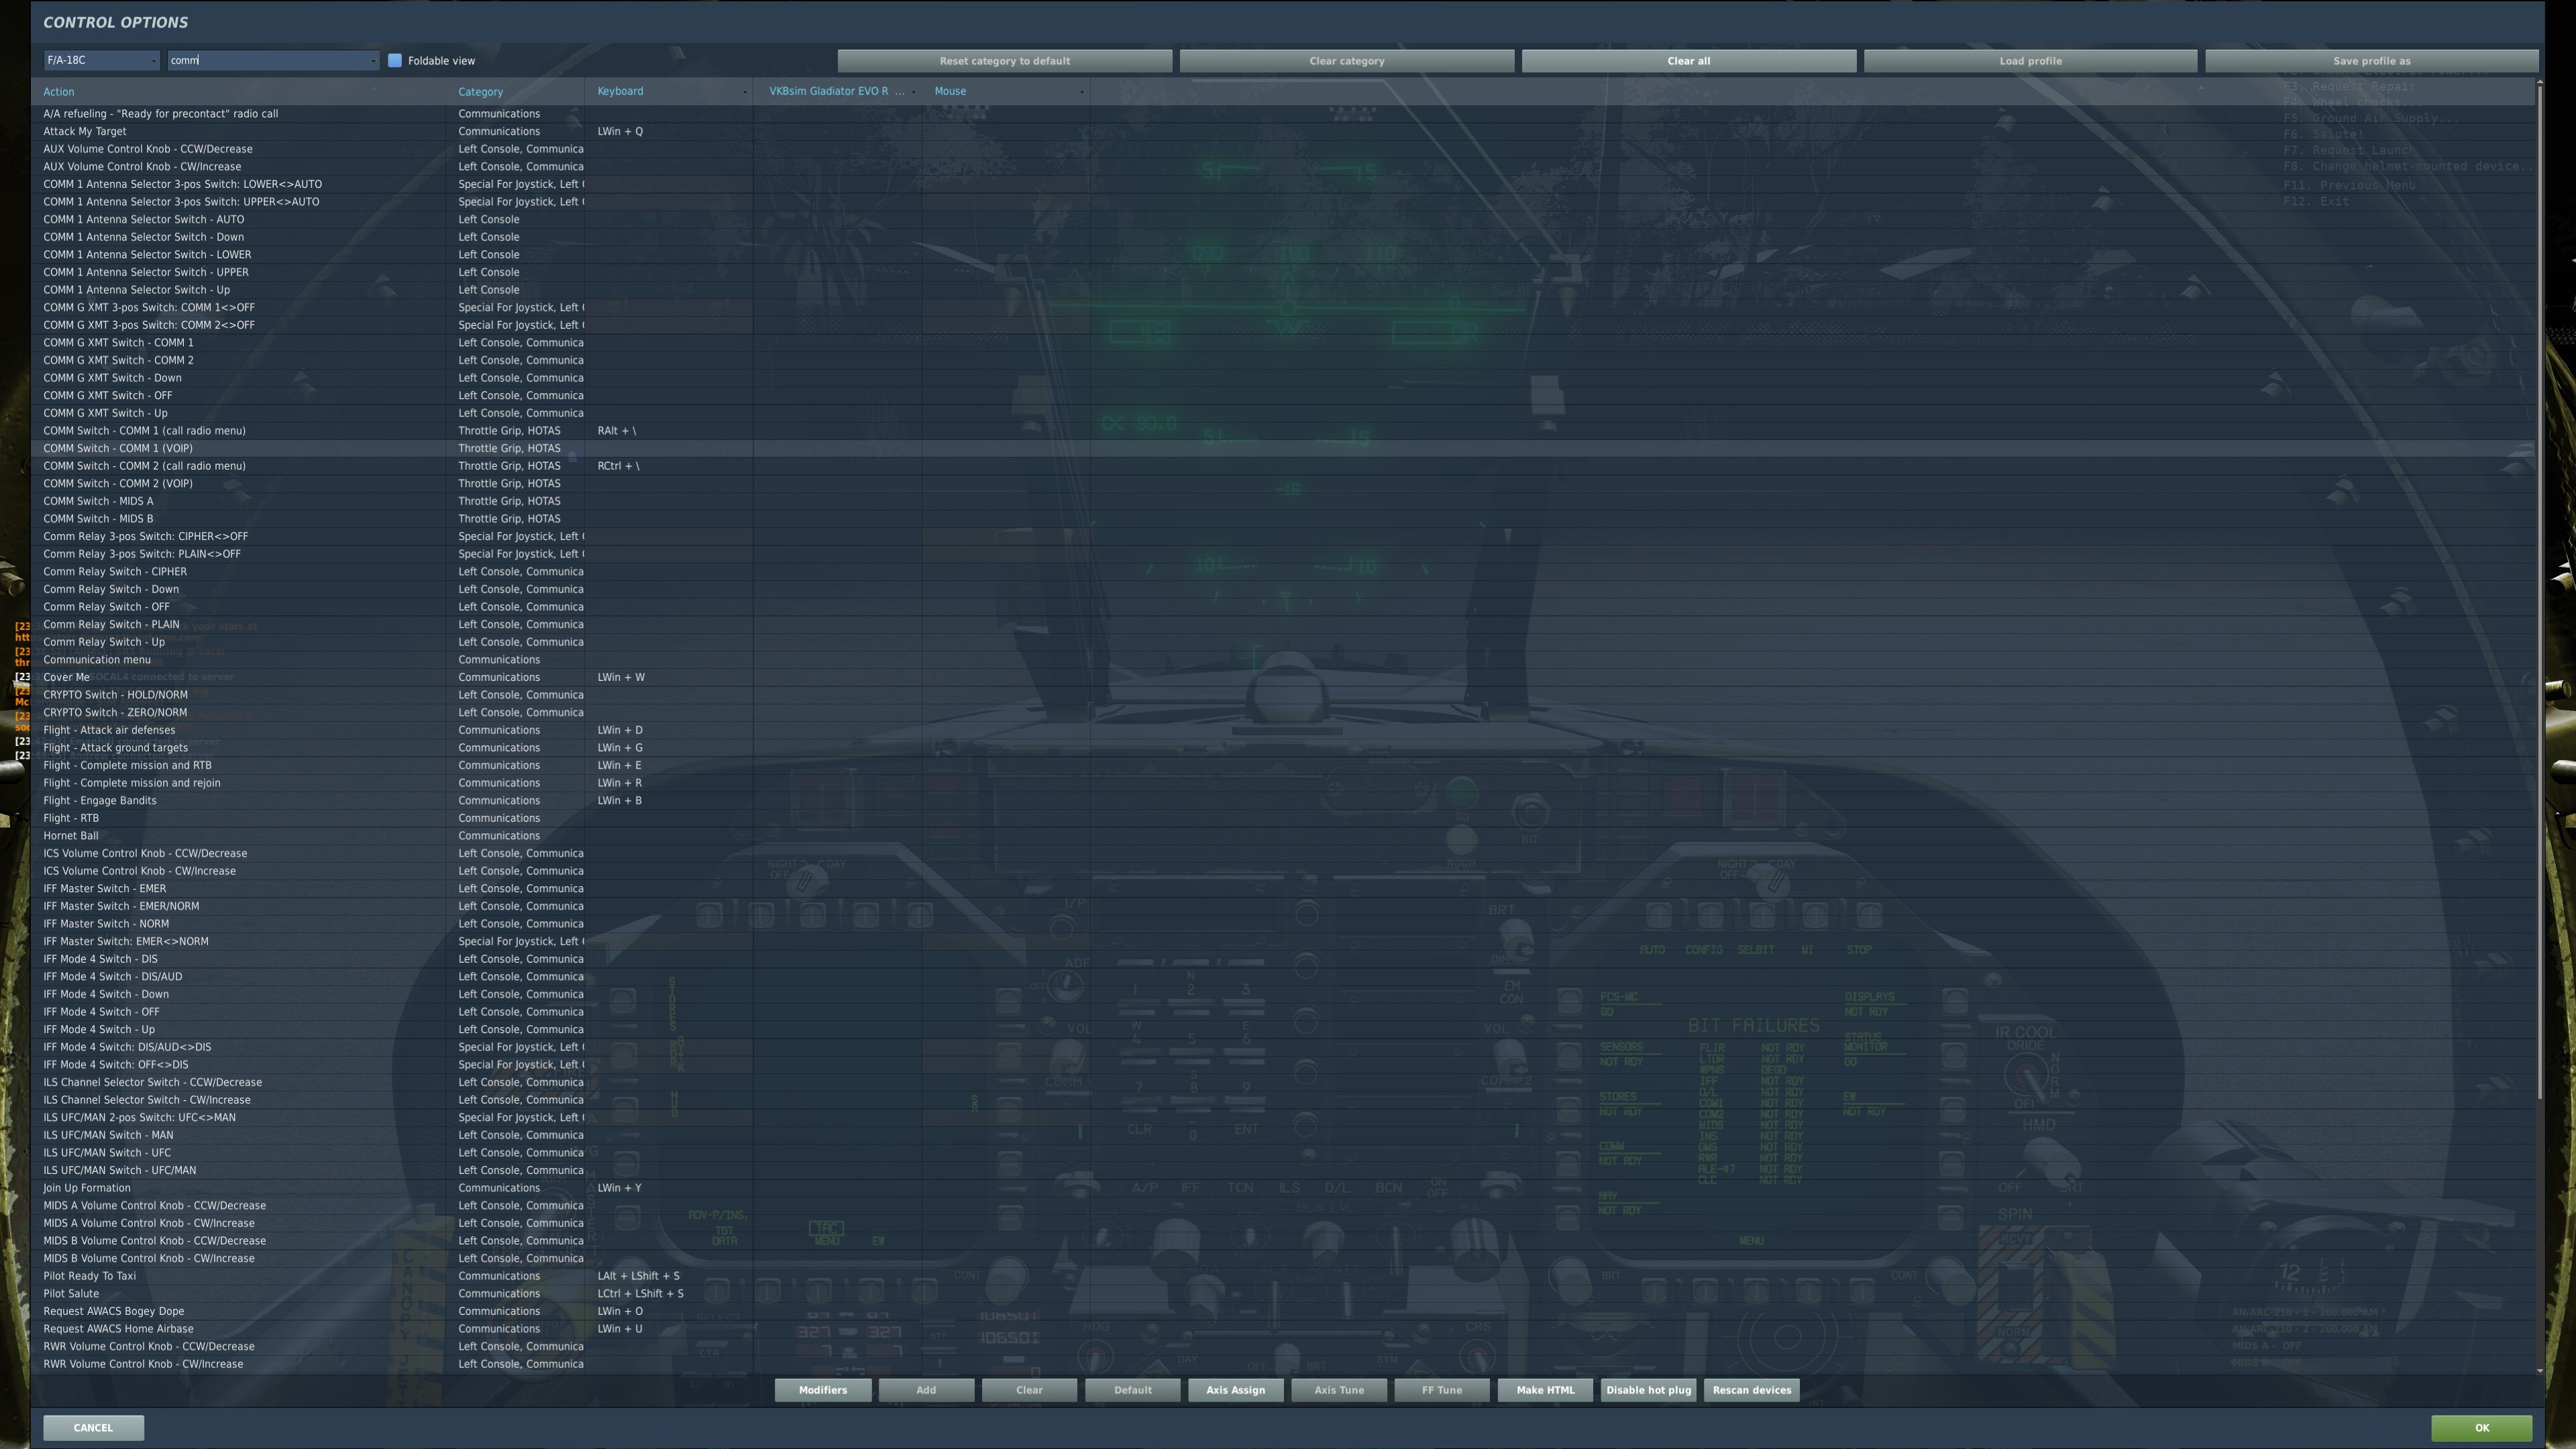Image resolution: width=2576 pixels, height=1449 pixels.
Task: Click the Axis Assign button
Action: 1235,1390
